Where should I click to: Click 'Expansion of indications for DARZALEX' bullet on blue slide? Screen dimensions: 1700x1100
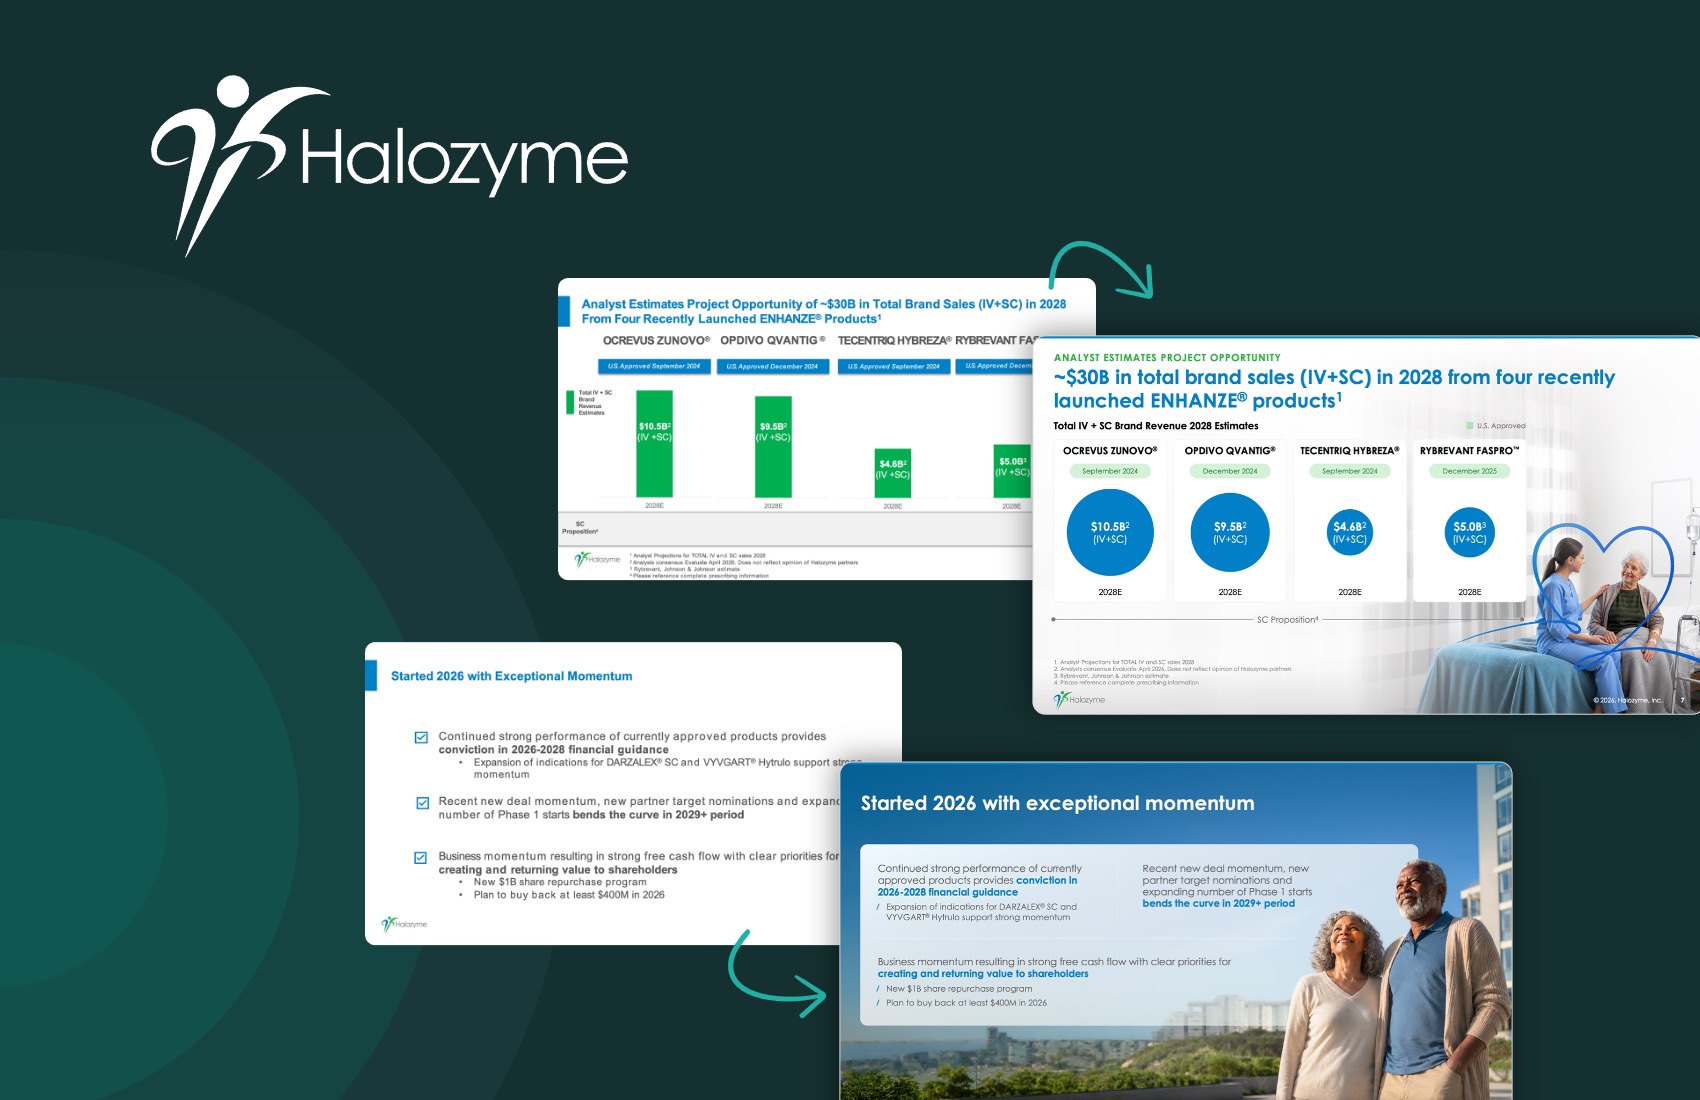coord(980,912)
